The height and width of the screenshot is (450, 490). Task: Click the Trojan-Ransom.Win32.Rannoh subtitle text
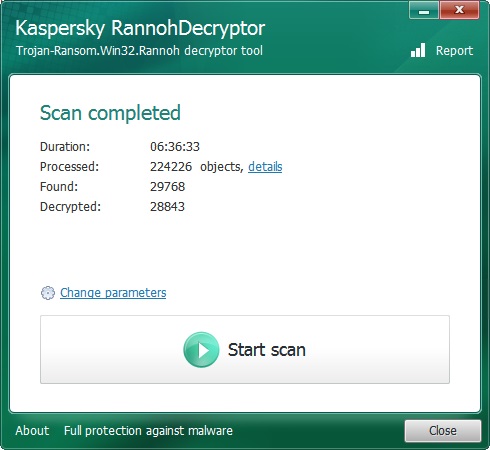(x=139, y=51)
